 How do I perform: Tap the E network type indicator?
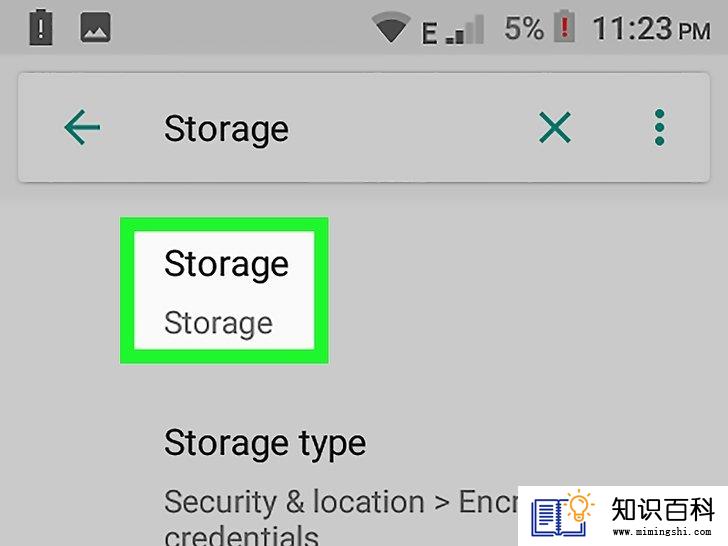click(x=429, y=33)
